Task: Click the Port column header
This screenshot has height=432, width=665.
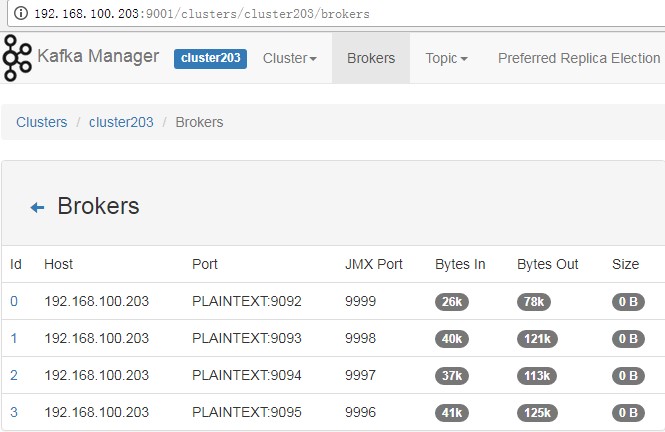Action: [x=205, y=264]
